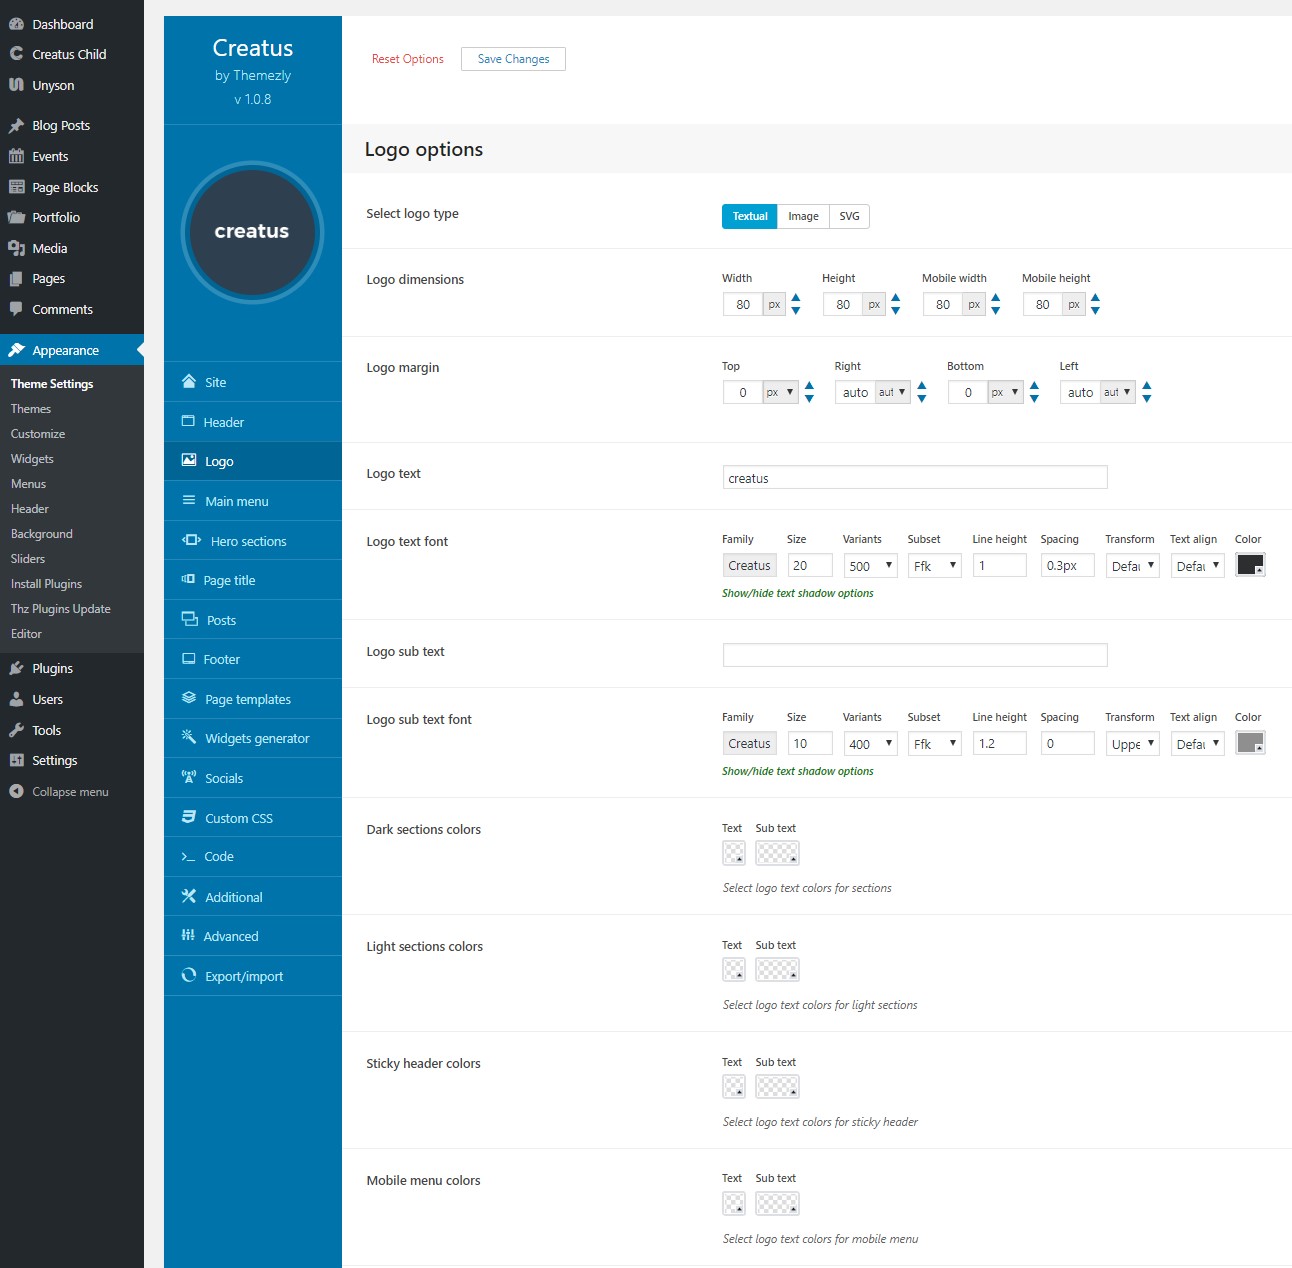Open logo text font Variants dropdown
This screenshot has height=1268, width=1292.
(x=870, y=566)
